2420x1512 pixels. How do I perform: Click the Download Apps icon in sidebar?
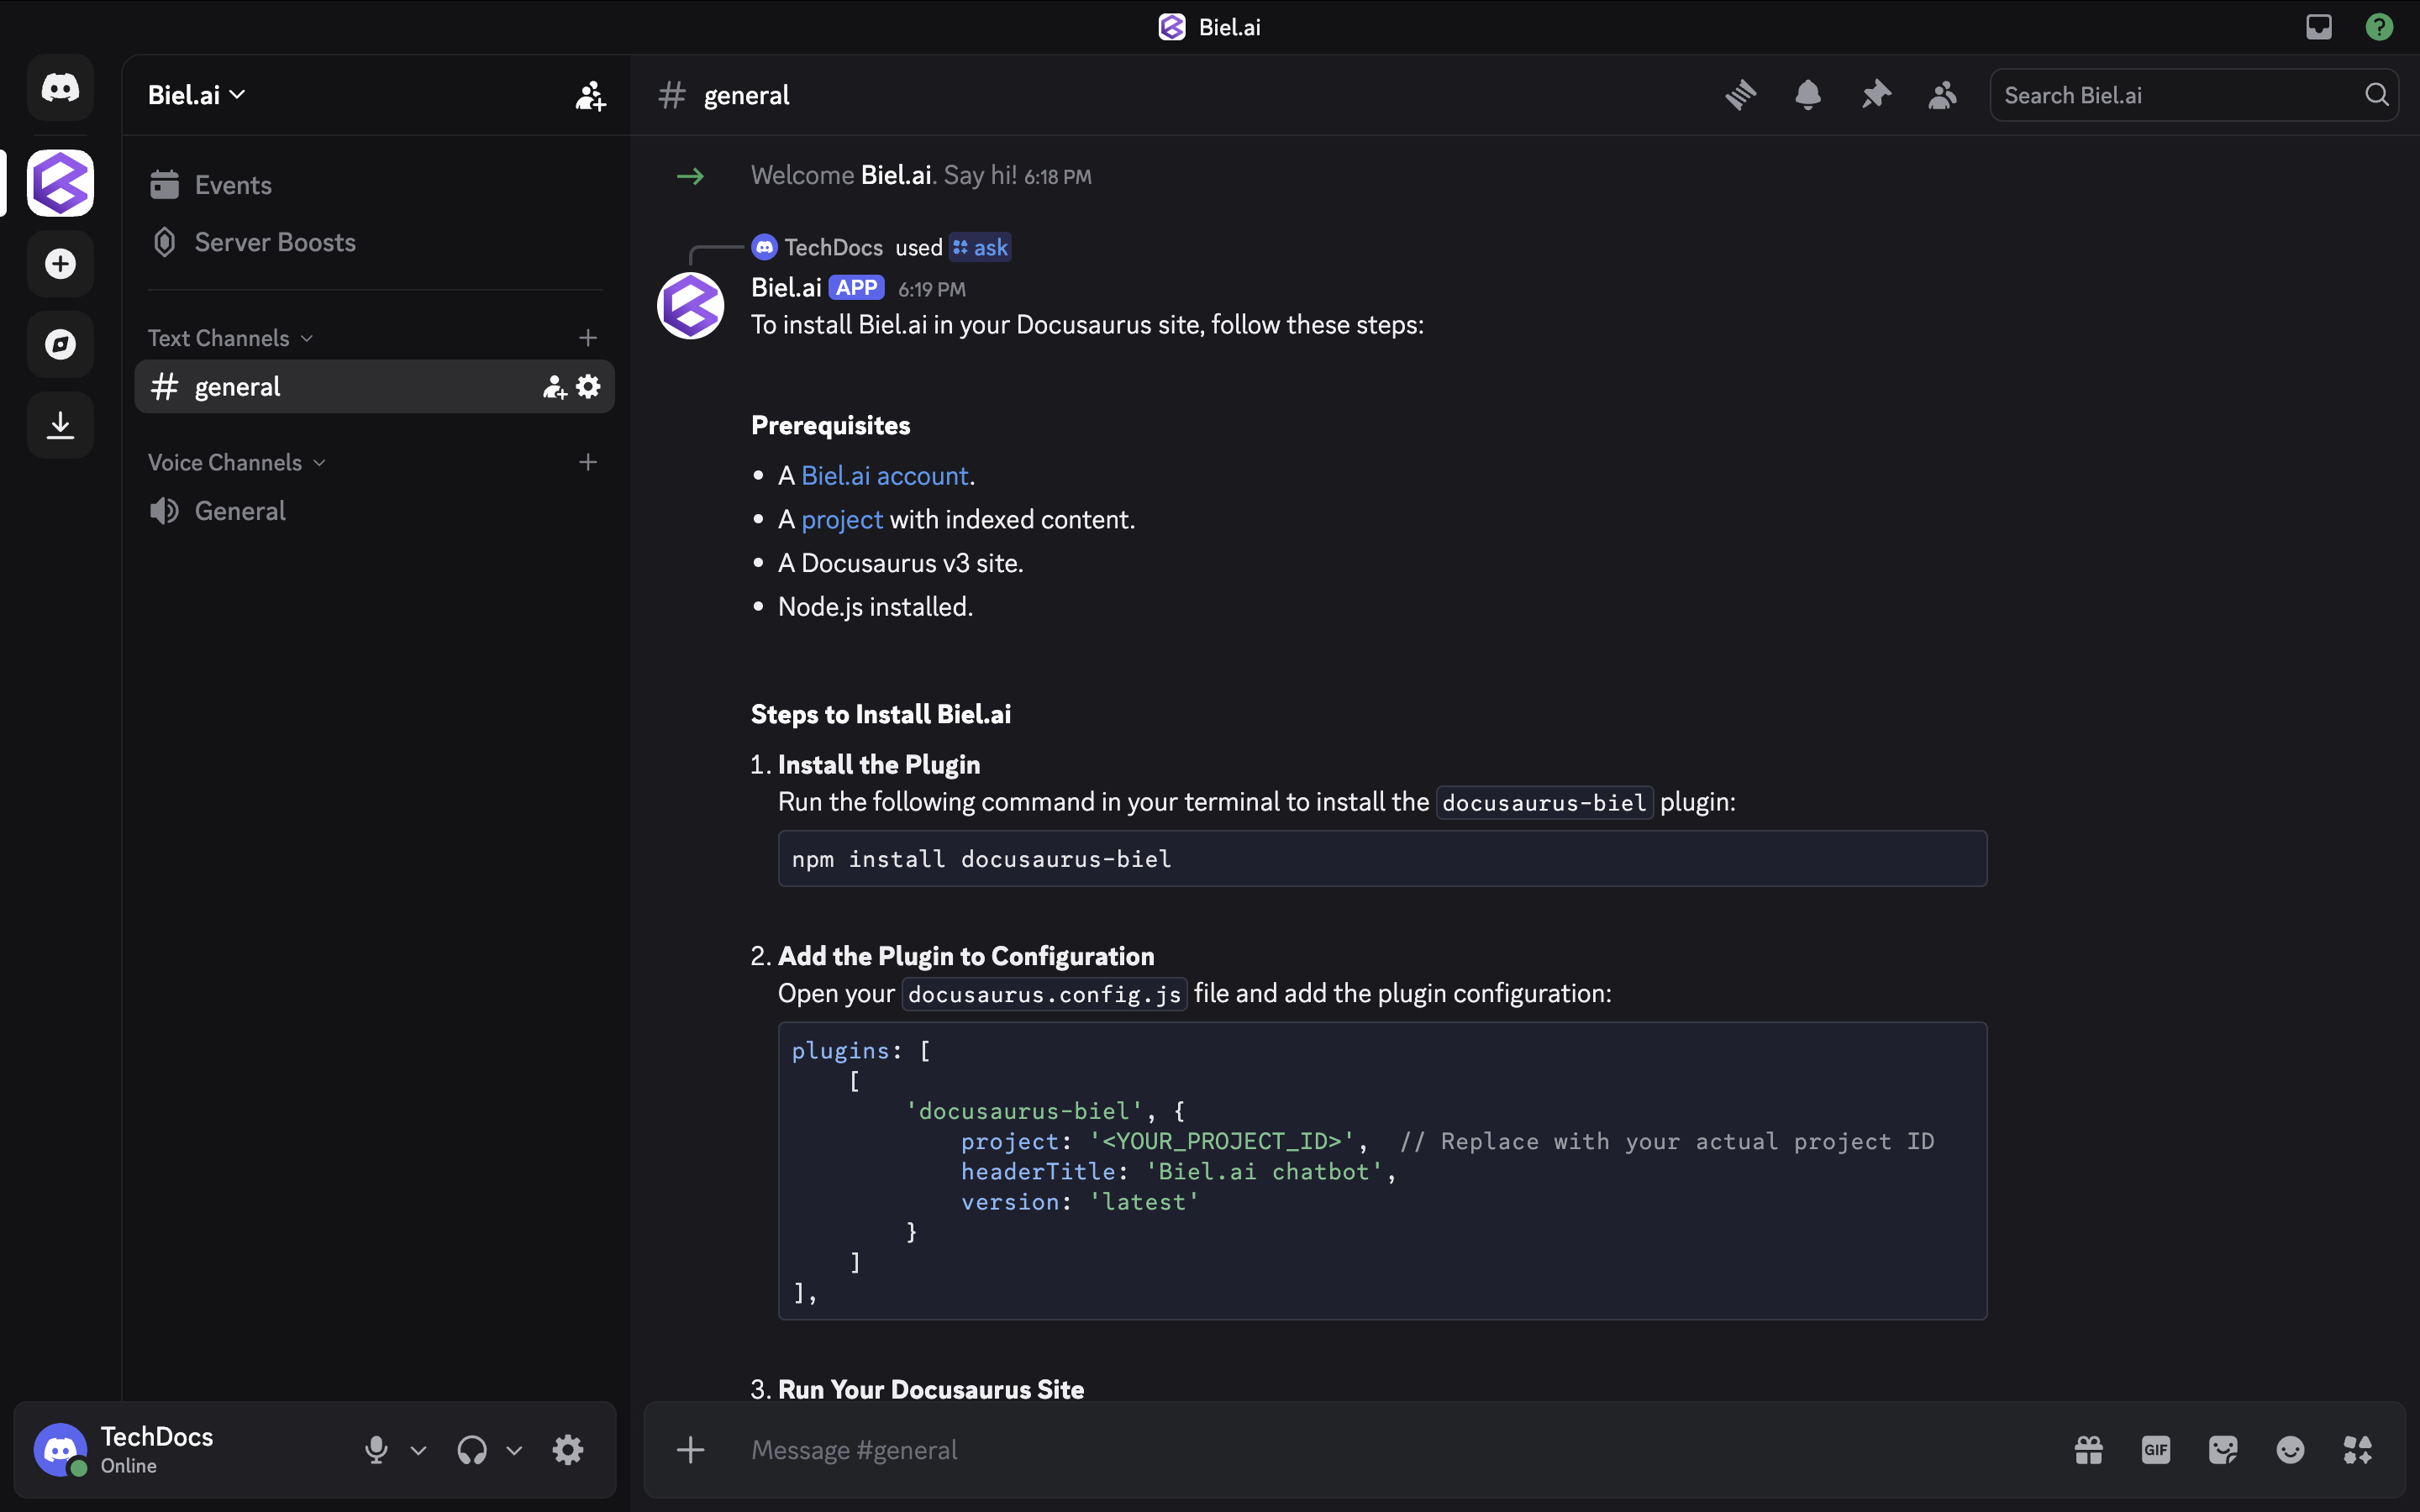60,425
